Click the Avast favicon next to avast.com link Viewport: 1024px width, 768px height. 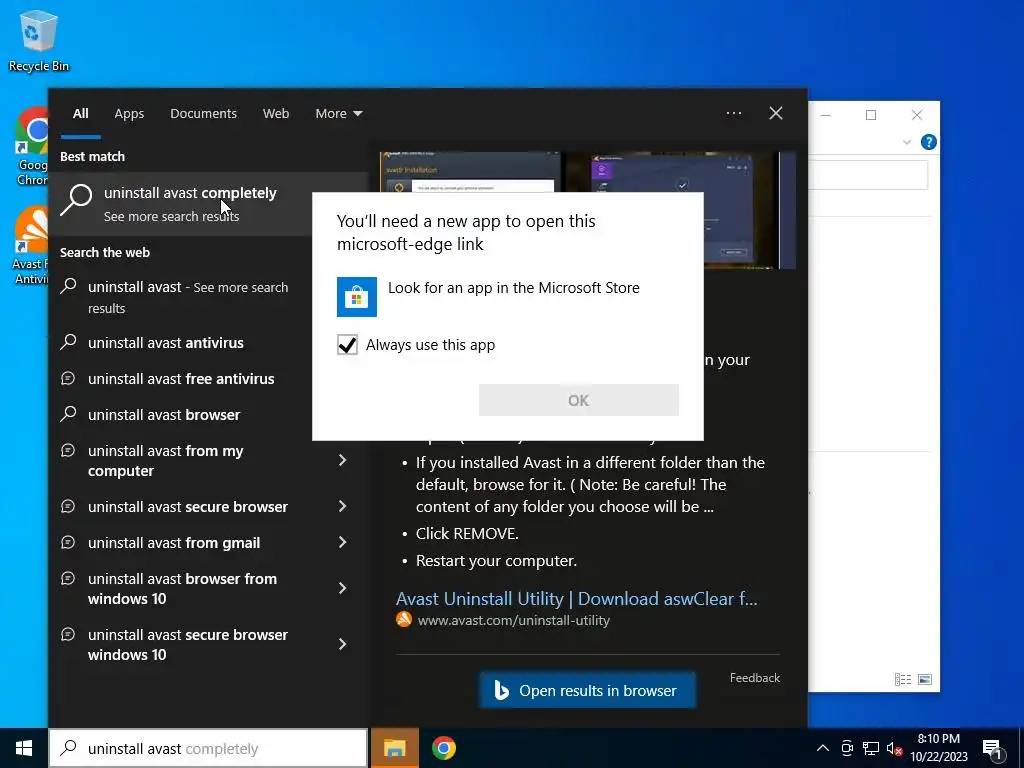404,619
